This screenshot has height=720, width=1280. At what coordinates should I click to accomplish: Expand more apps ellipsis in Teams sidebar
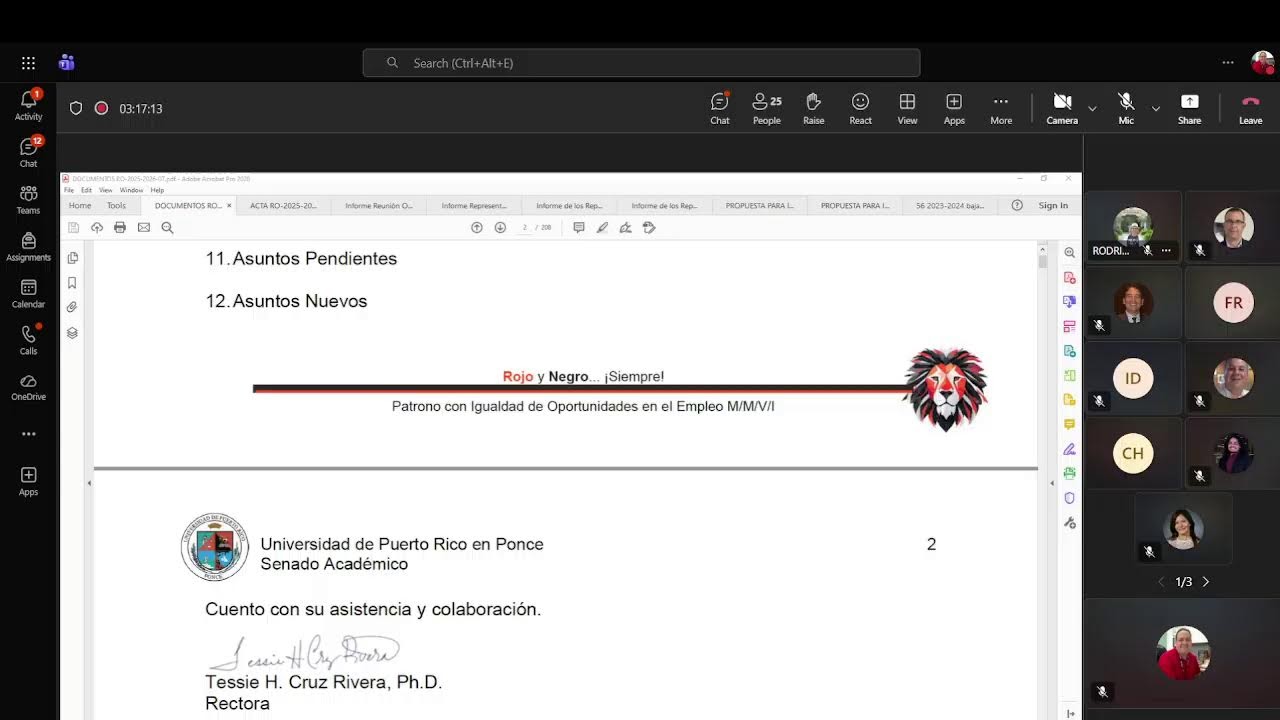28,434
